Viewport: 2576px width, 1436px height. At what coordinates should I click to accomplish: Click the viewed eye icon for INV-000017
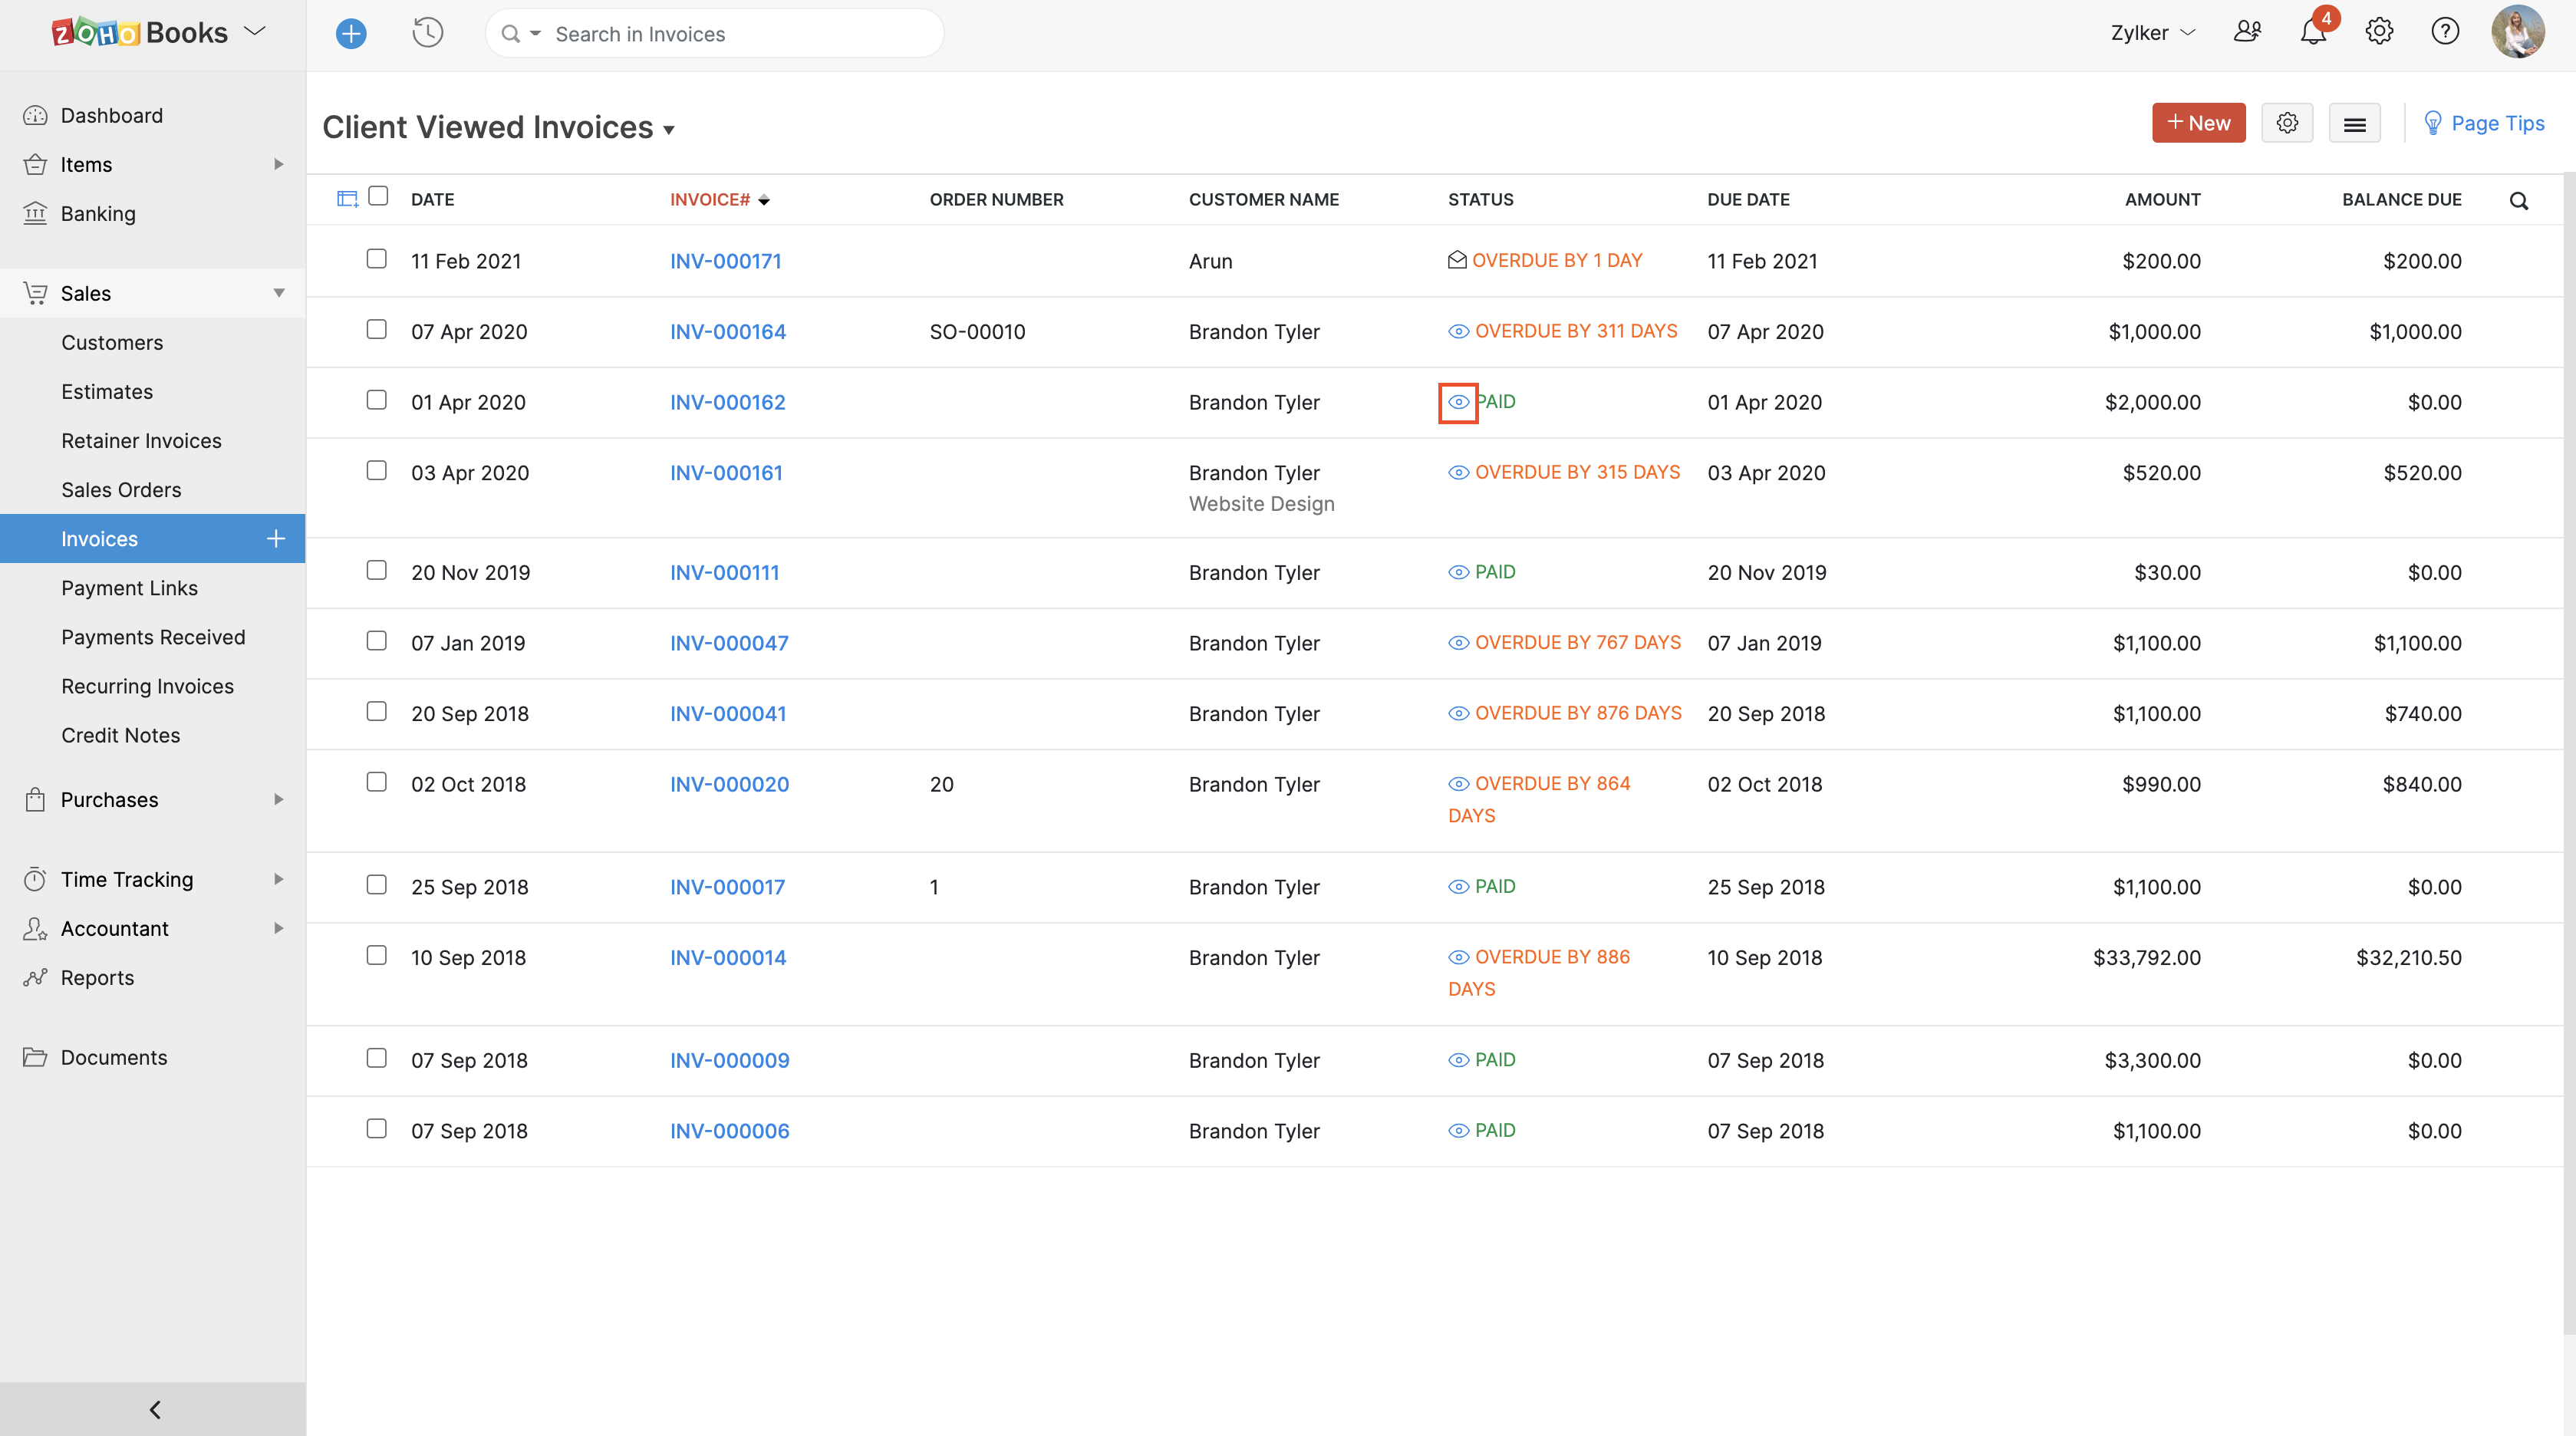point(1458,887)
